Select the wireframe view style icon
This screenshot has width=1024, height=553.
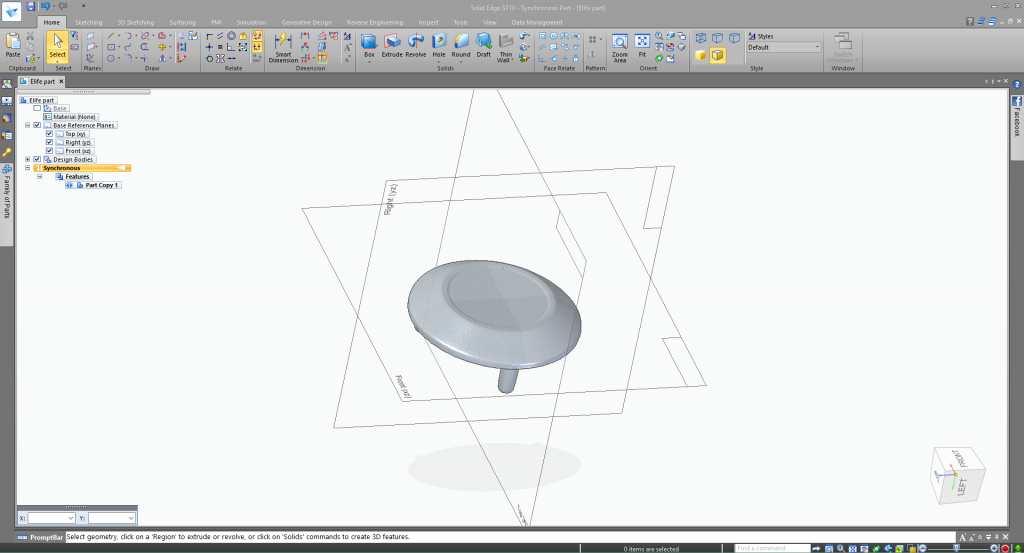pyautogui.click(x=701, y=38)
